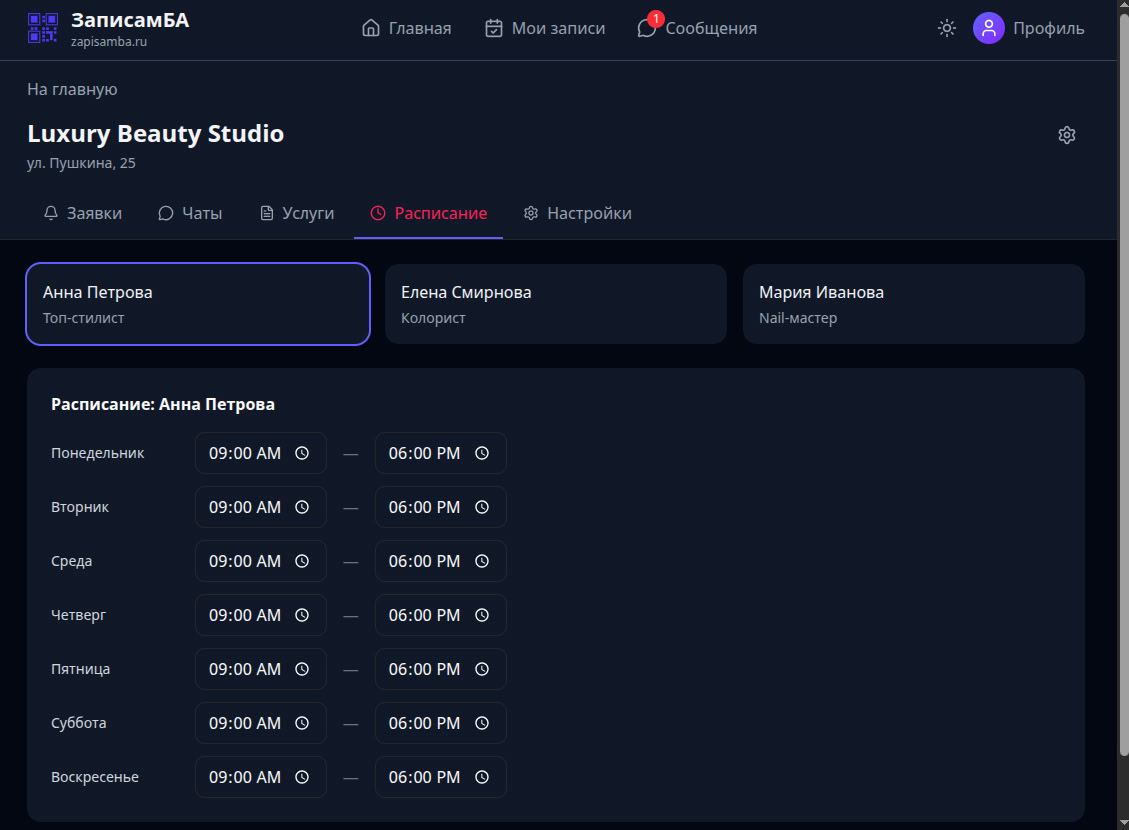Select master card Елена Смирнова

pyautogui.click(x=556, y=304)
